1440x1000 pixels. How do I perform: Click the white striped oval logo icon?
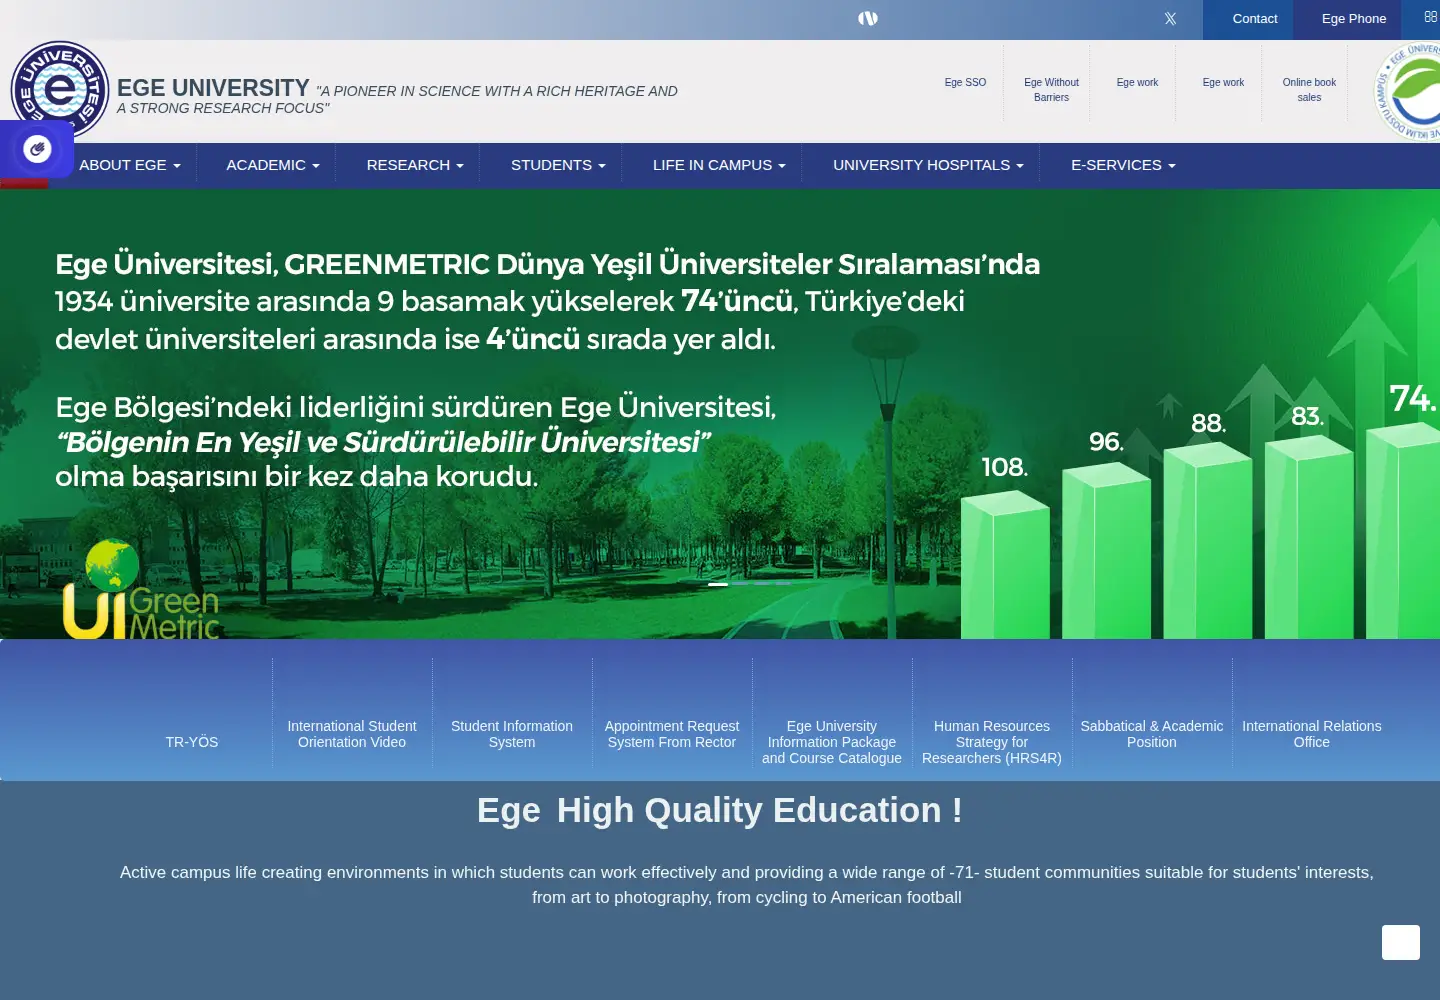pos(868,18)
